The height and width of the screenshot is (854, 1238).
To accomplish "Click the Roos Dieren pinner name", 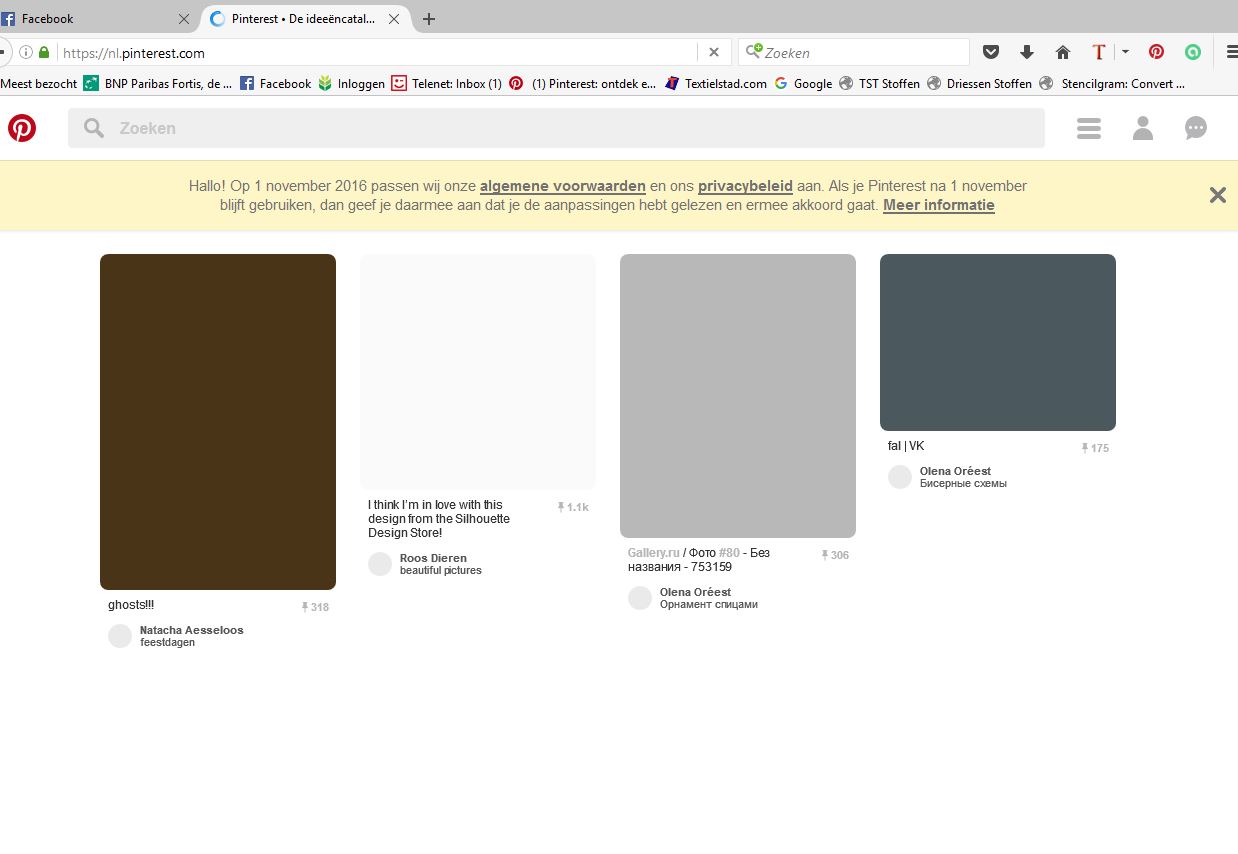I will click(x=433, y=558).
